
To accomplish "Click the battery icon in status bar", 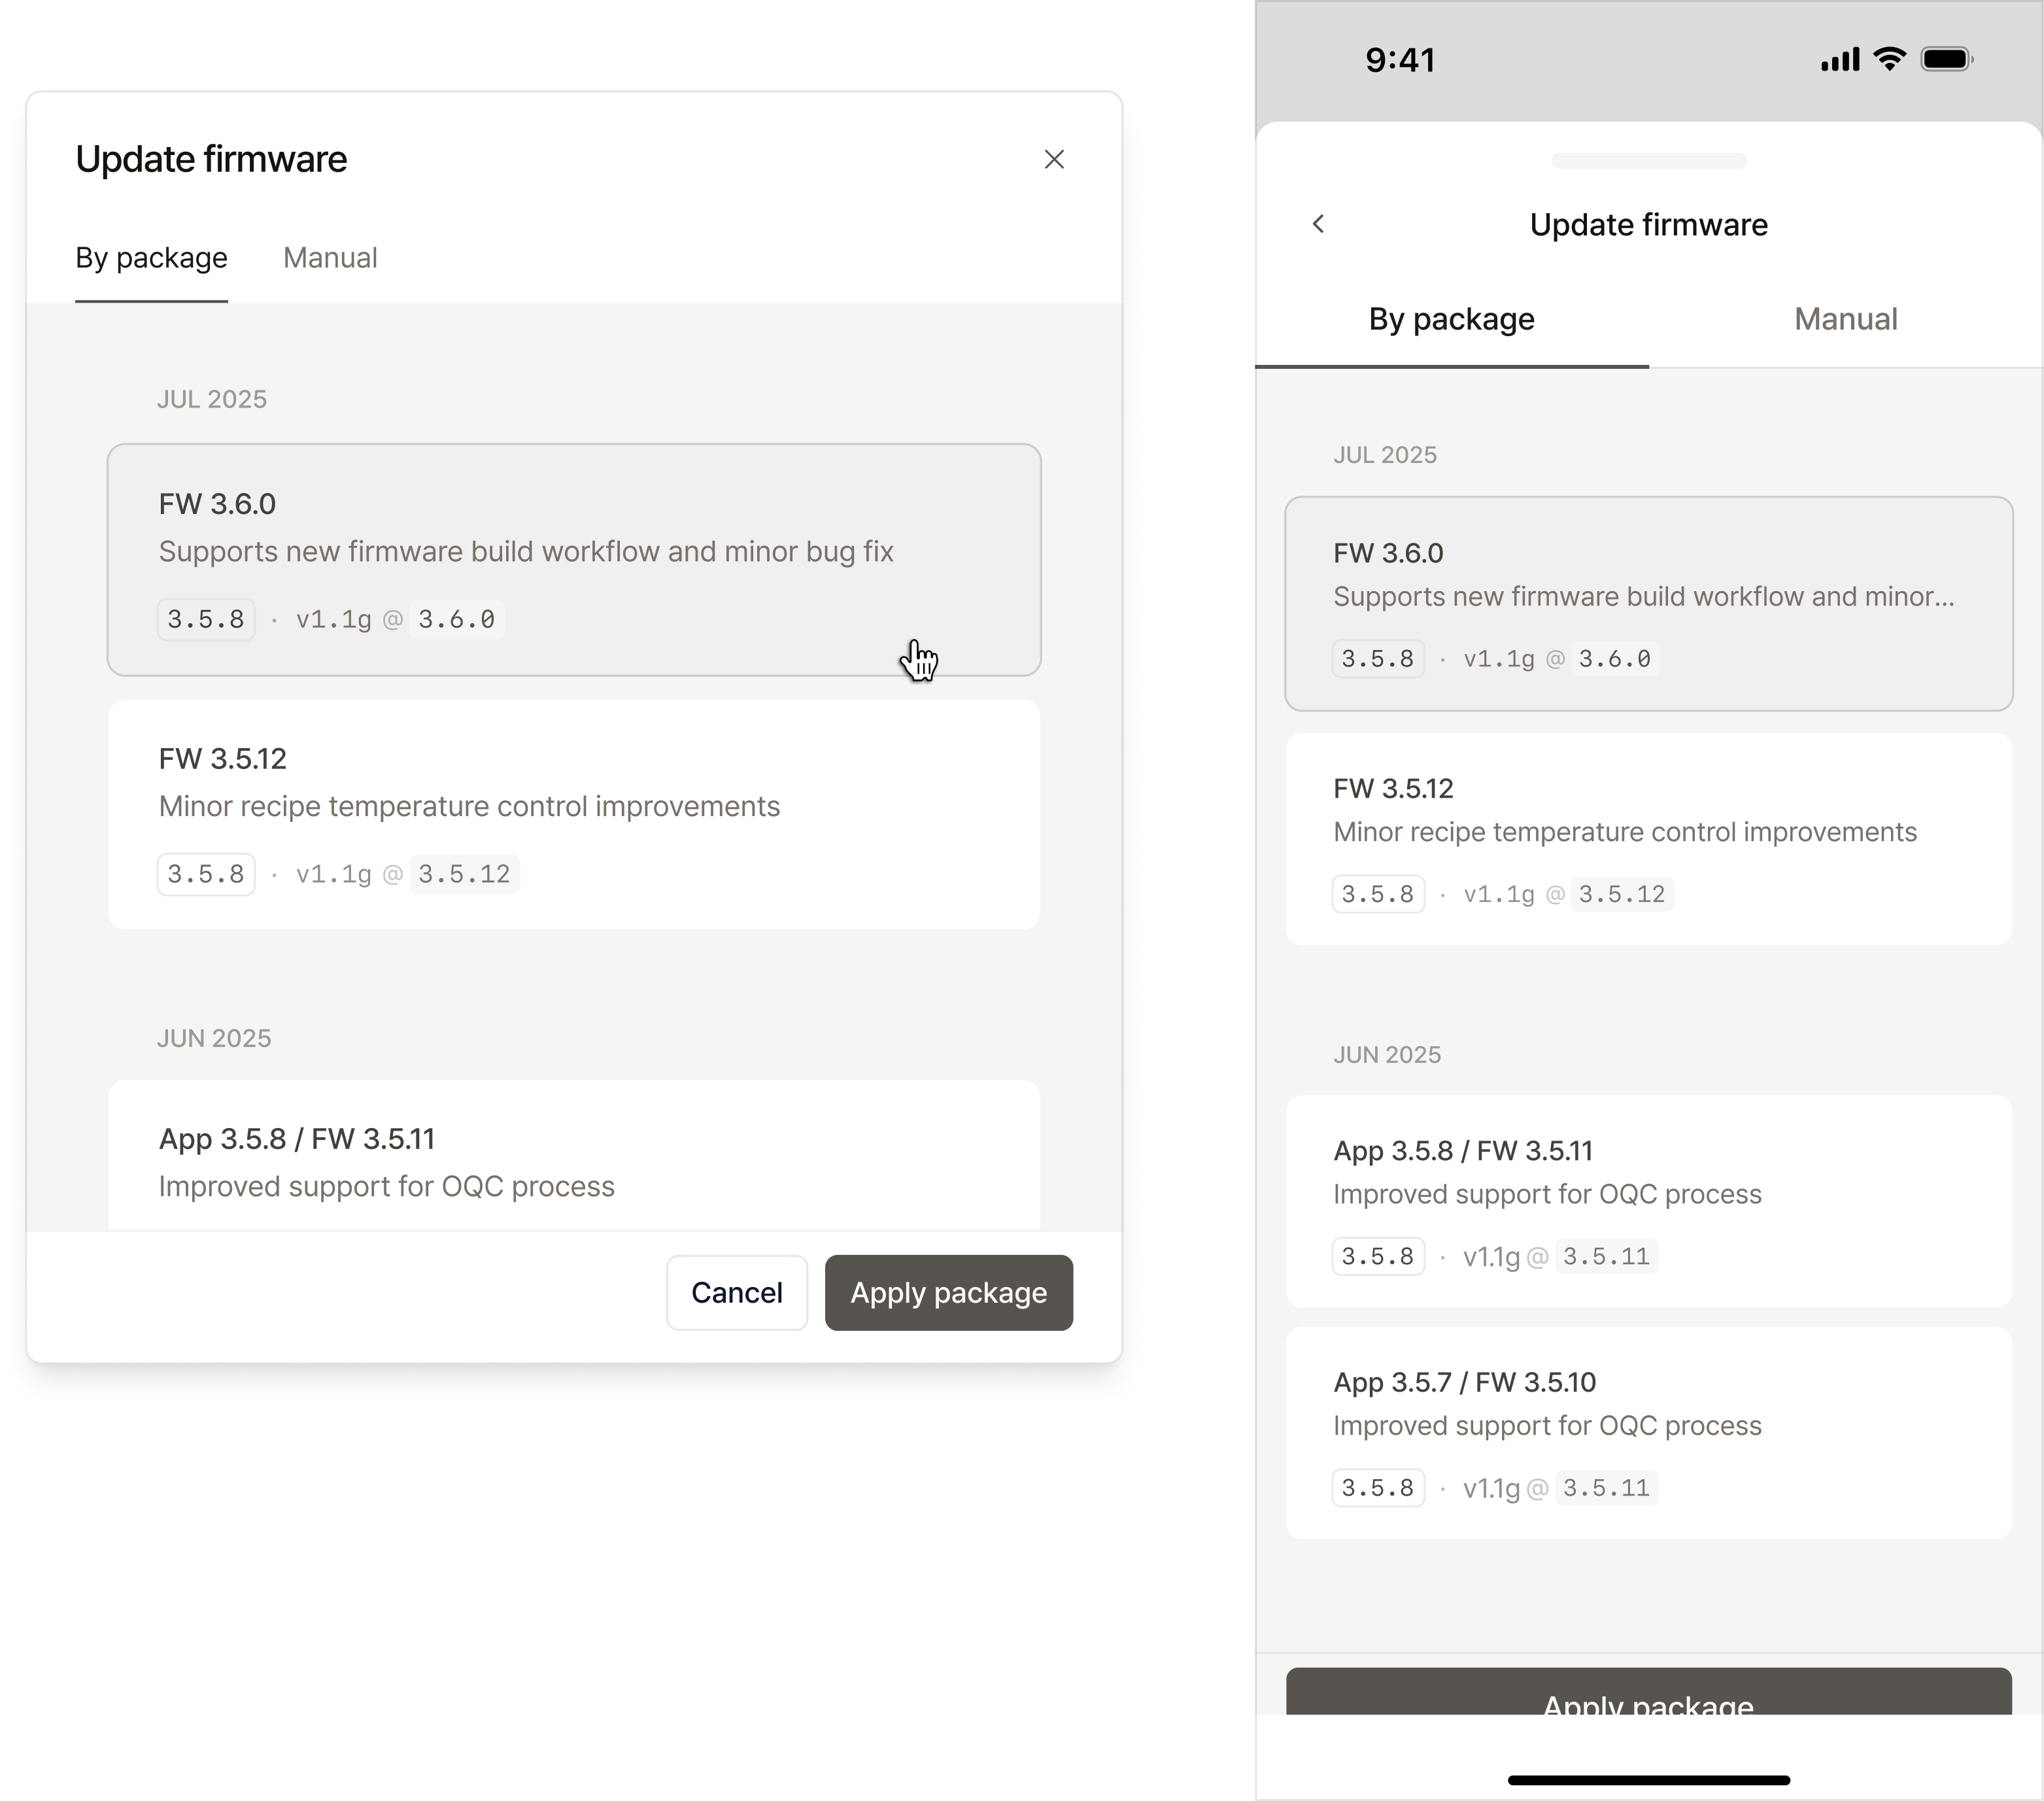I will [x=1946, y=59].
